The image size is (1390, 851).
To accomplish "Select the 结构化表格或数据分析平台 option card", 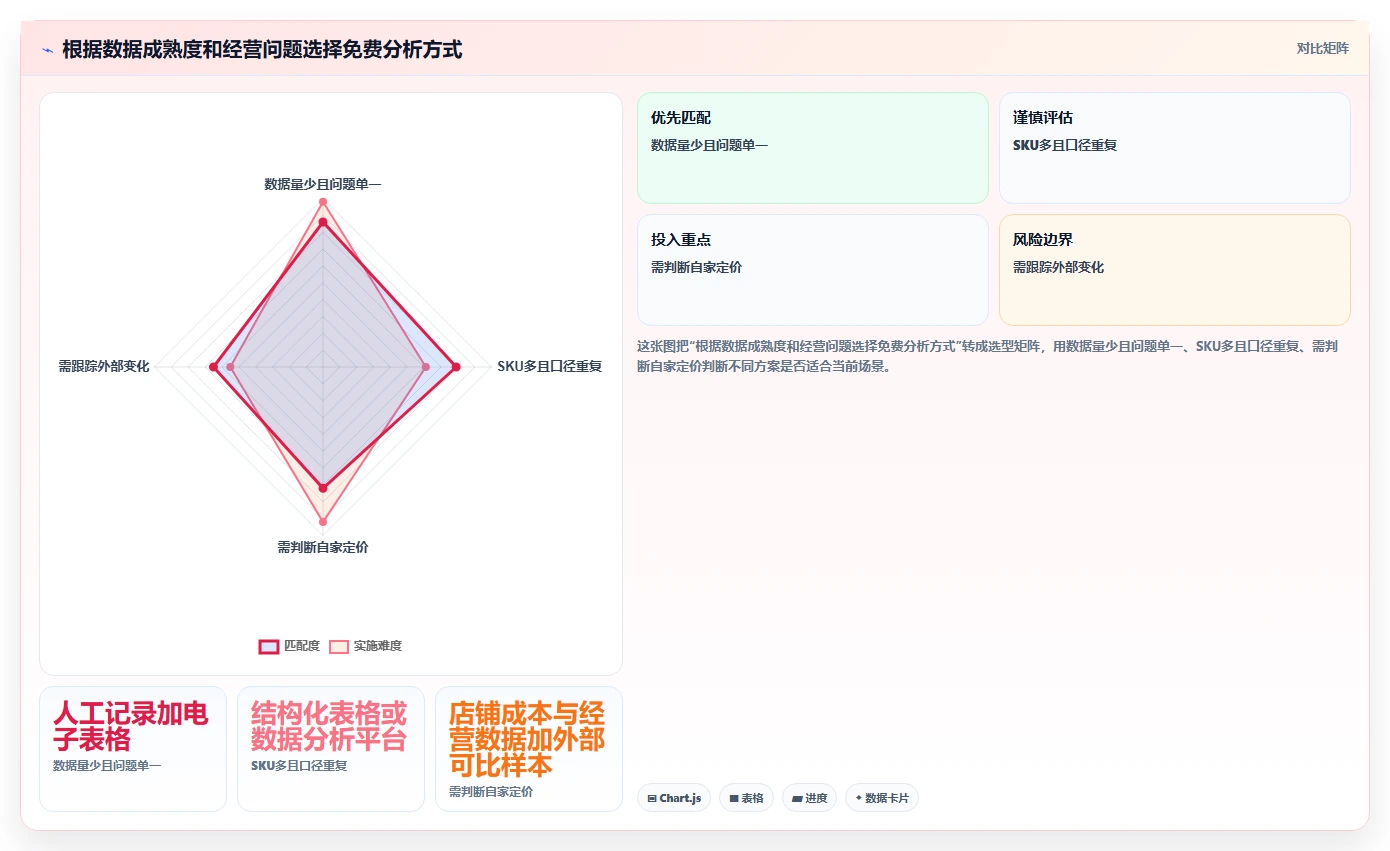I will click(x=331, y=749).
